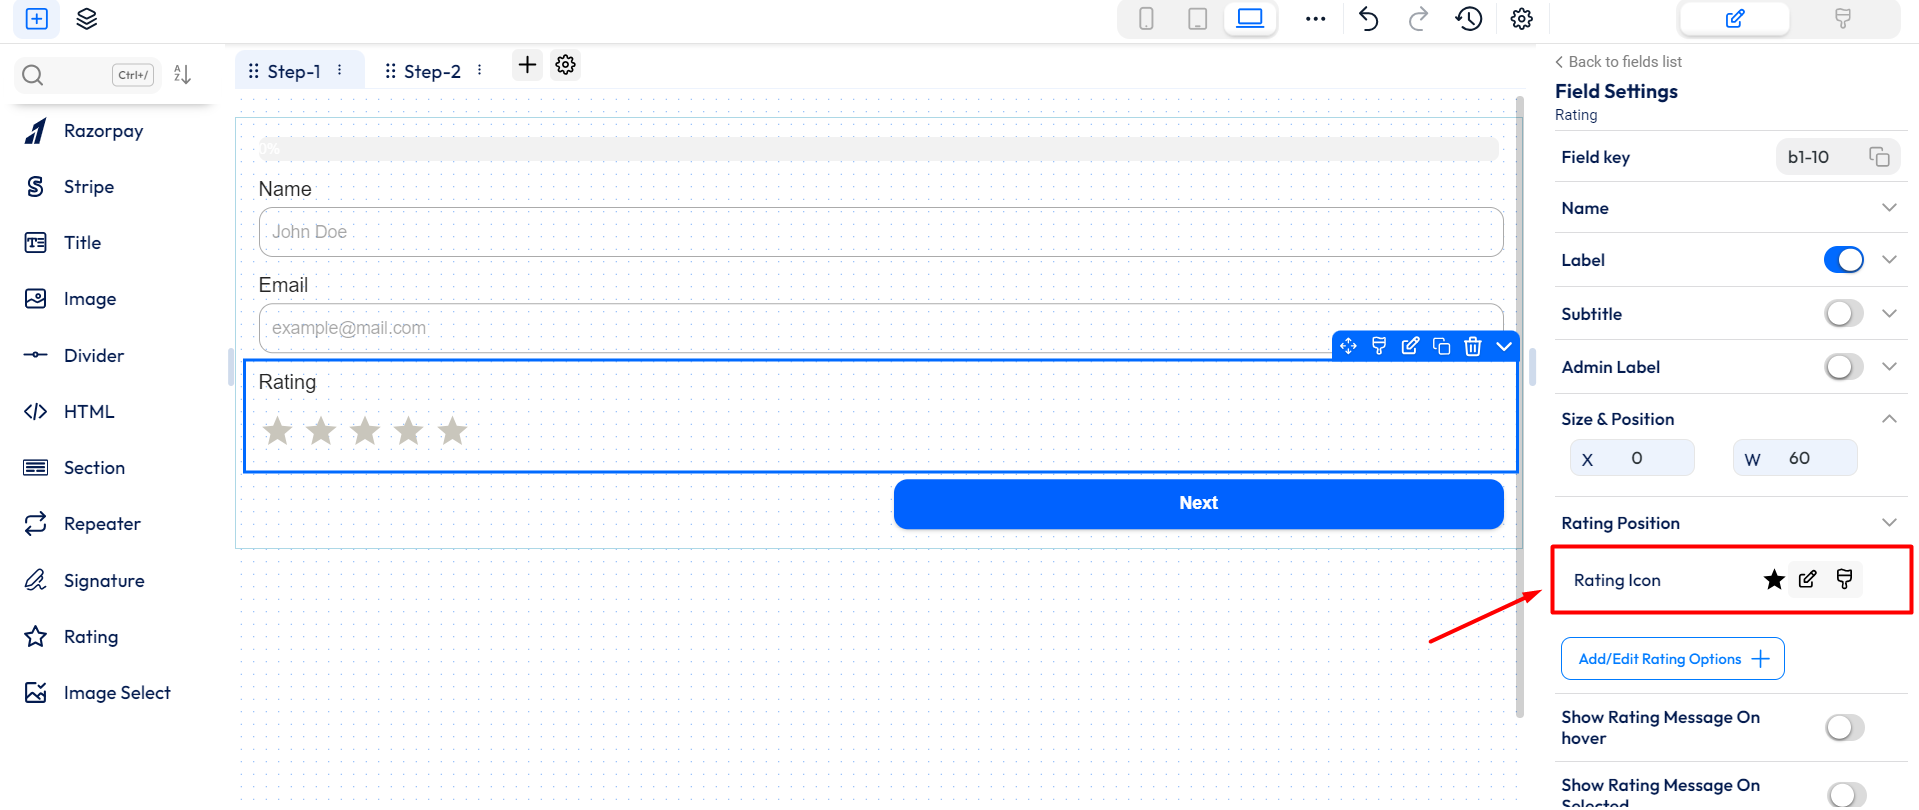This screenshot has height=810, width=1919.
Task: Click the undo arrow in top toolbar
Action: (1368, 19)
